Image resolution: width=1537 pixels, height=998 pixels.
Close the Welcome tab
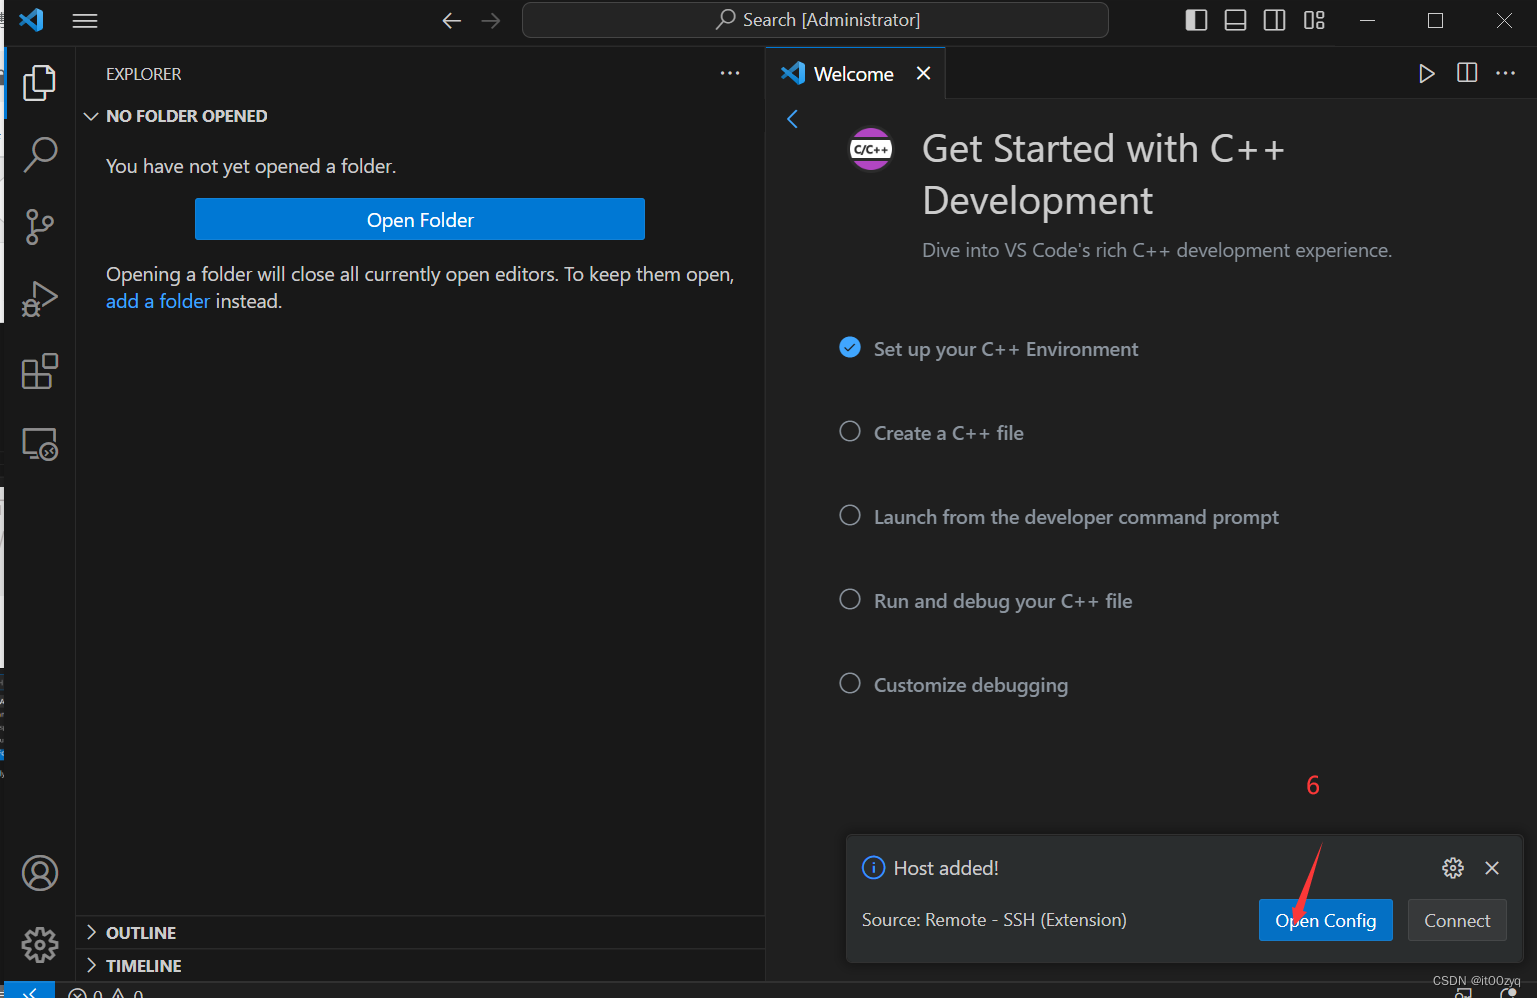(x=924, y=73)
